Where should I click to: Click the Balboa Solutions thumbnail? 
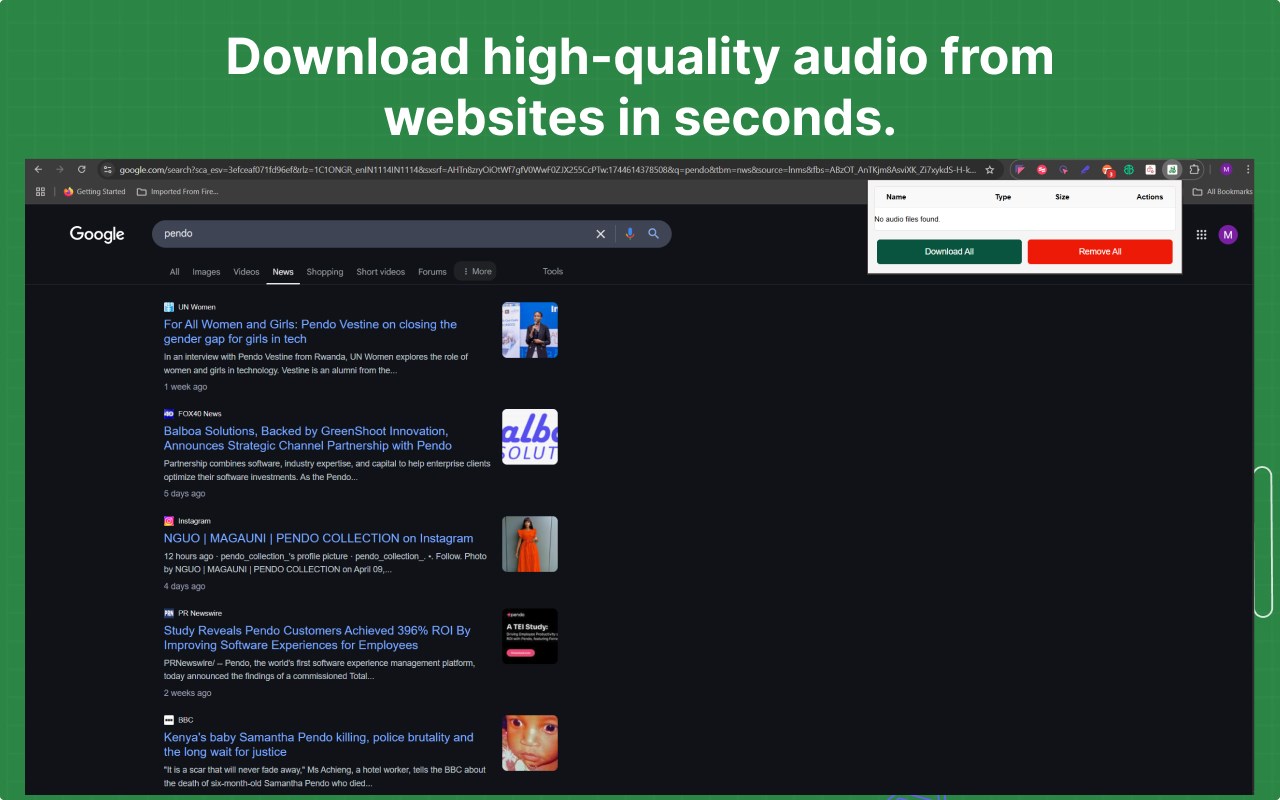(530, 437)
